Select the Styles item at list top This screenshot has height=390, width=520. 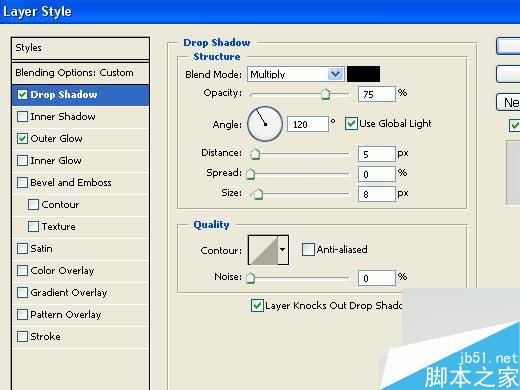click(x=80, y=48)
